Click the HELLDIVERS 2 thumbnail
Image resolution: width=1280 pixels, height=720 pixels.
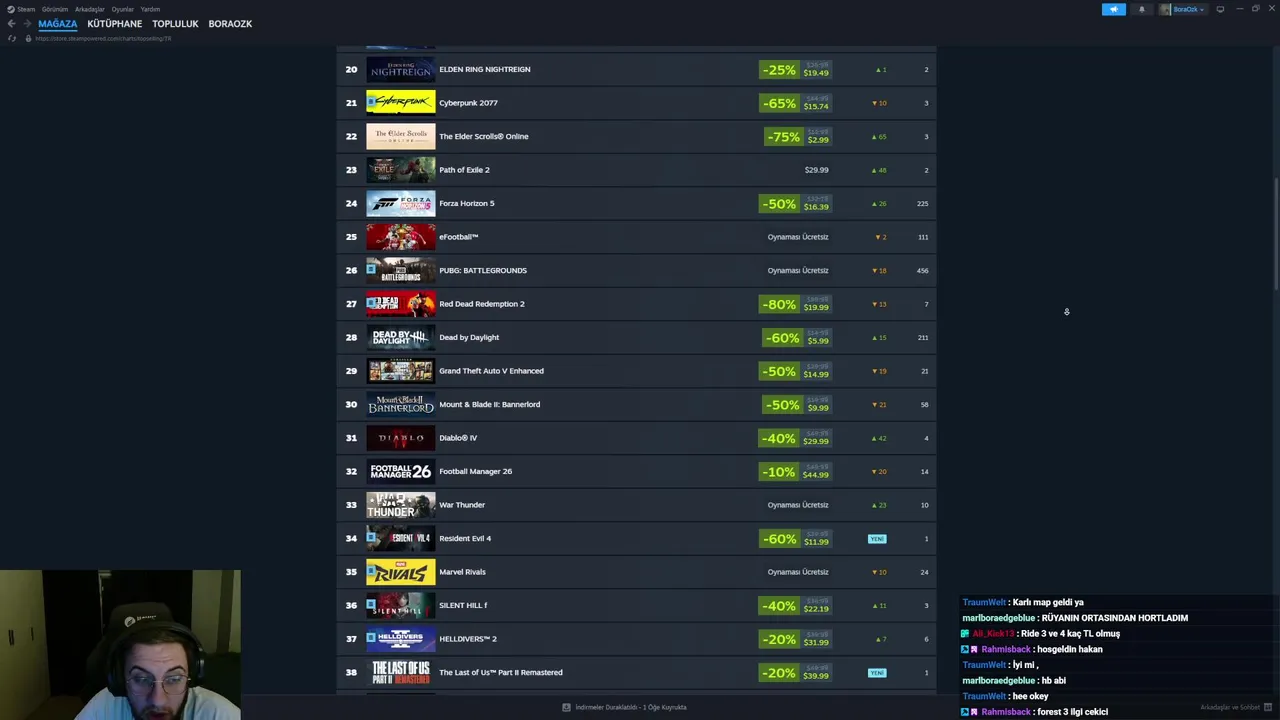pos(401,639)
